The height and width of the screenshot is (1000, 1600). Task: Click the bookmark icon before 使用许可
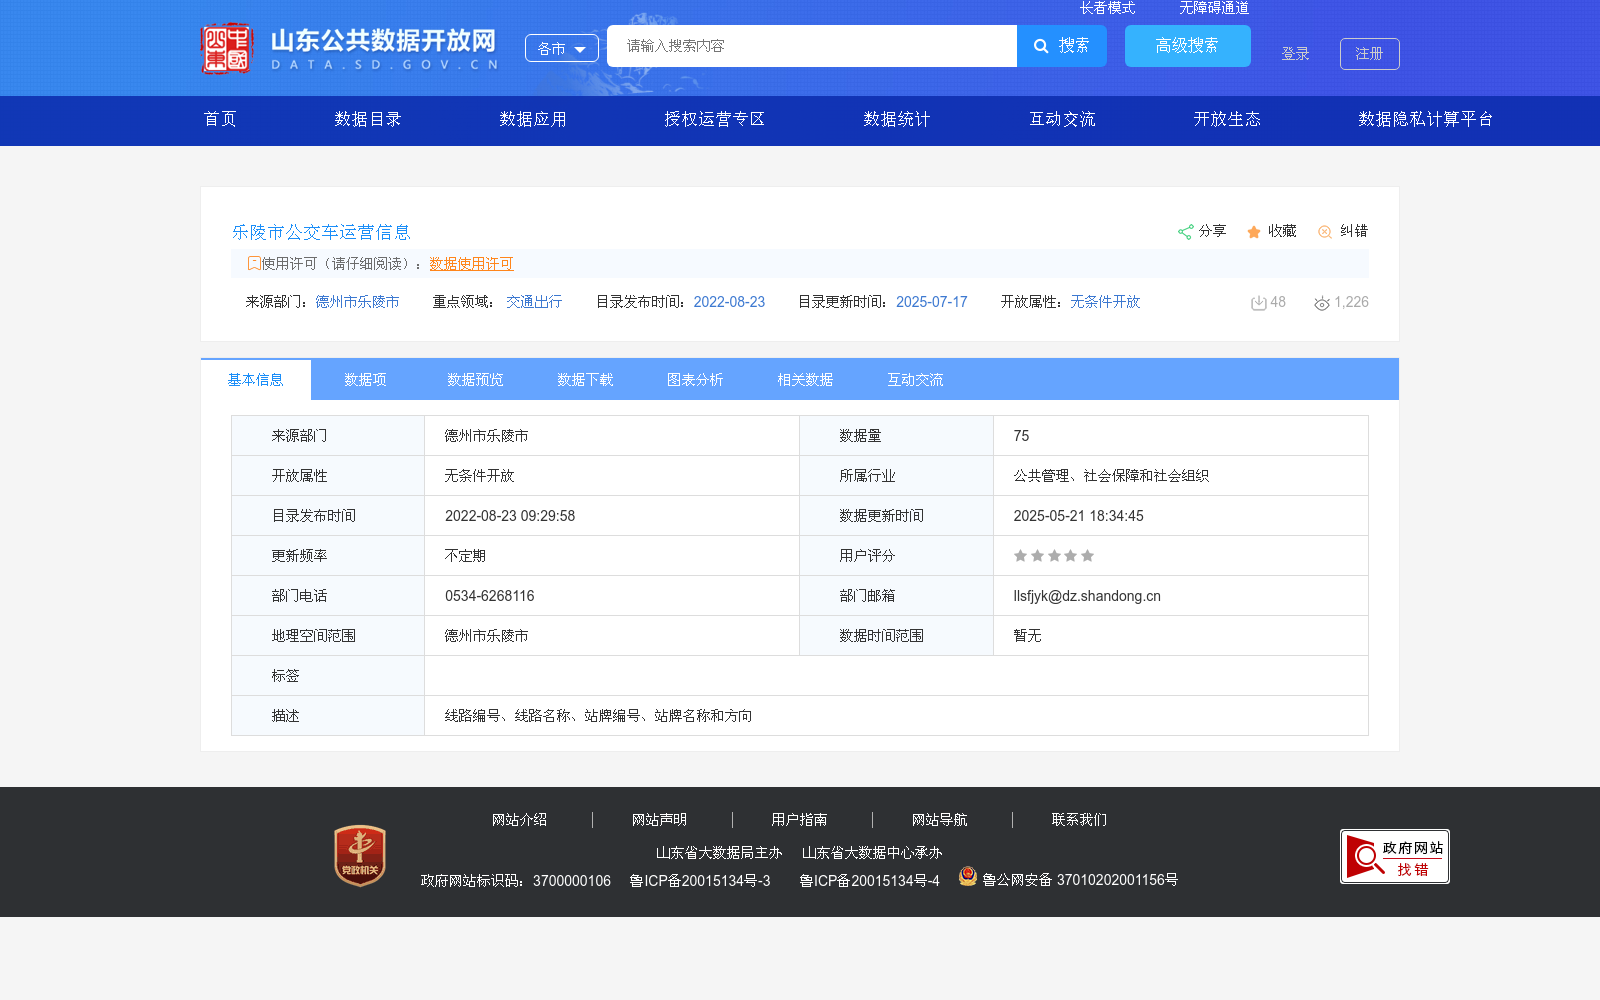pos(254,263)
